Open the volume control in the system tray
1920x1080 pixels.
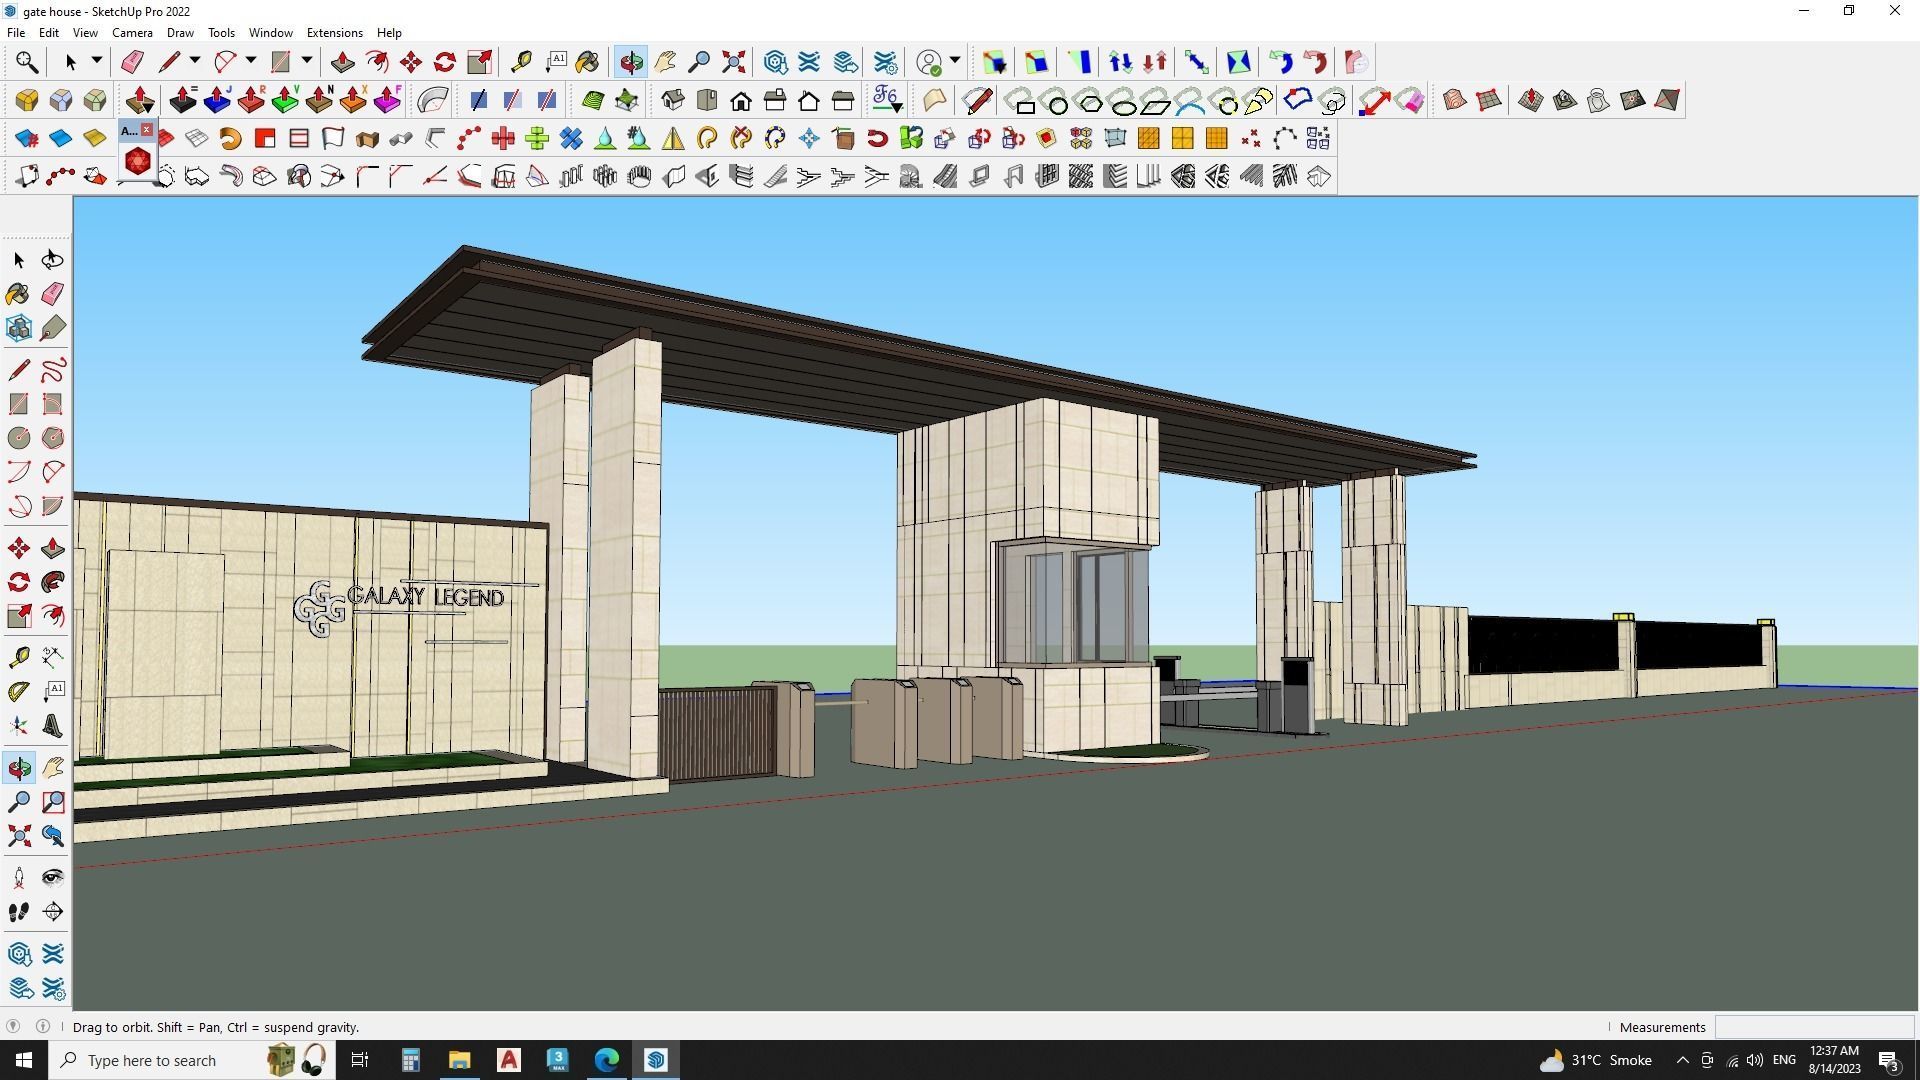[x=1755, y=1060]
